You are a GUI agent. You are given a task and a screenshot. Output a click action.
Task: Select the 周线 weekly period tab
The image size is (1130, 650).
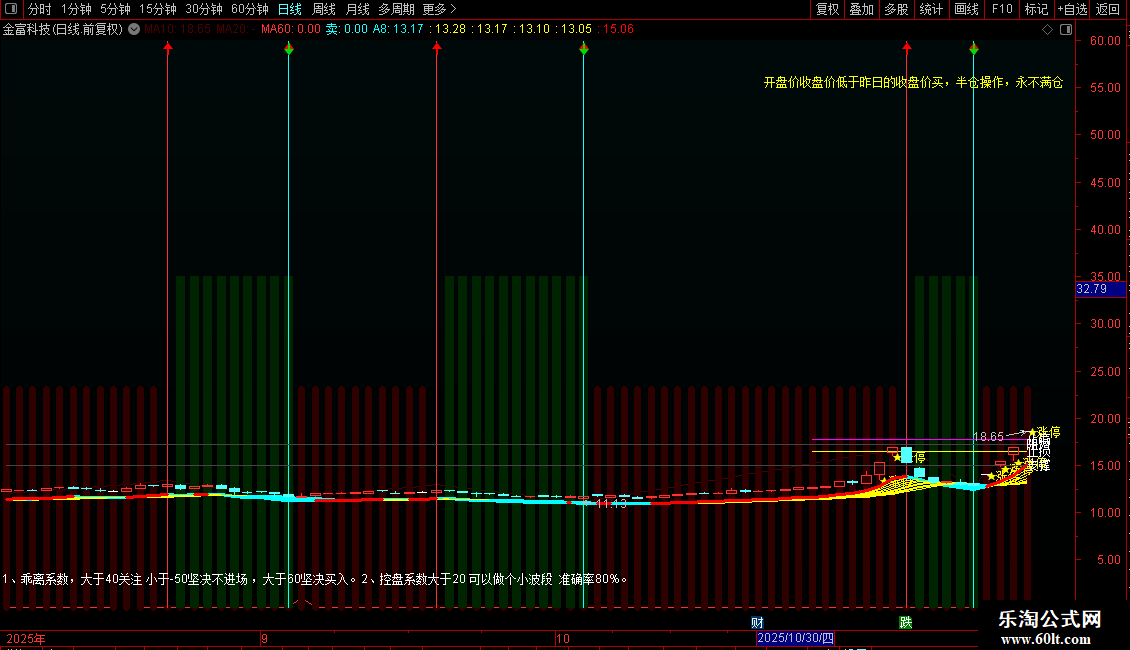tap(324, 9)
